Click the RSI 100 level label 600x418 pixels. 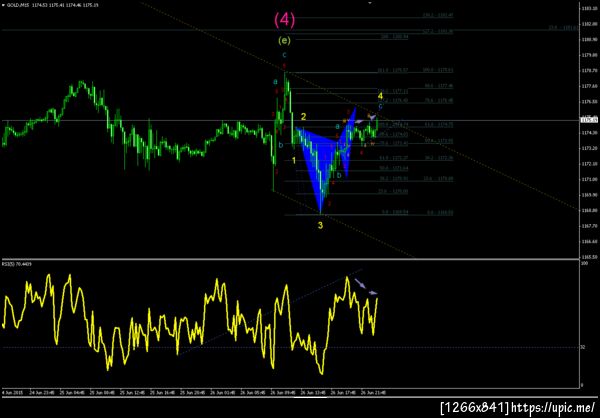(584, 264)
